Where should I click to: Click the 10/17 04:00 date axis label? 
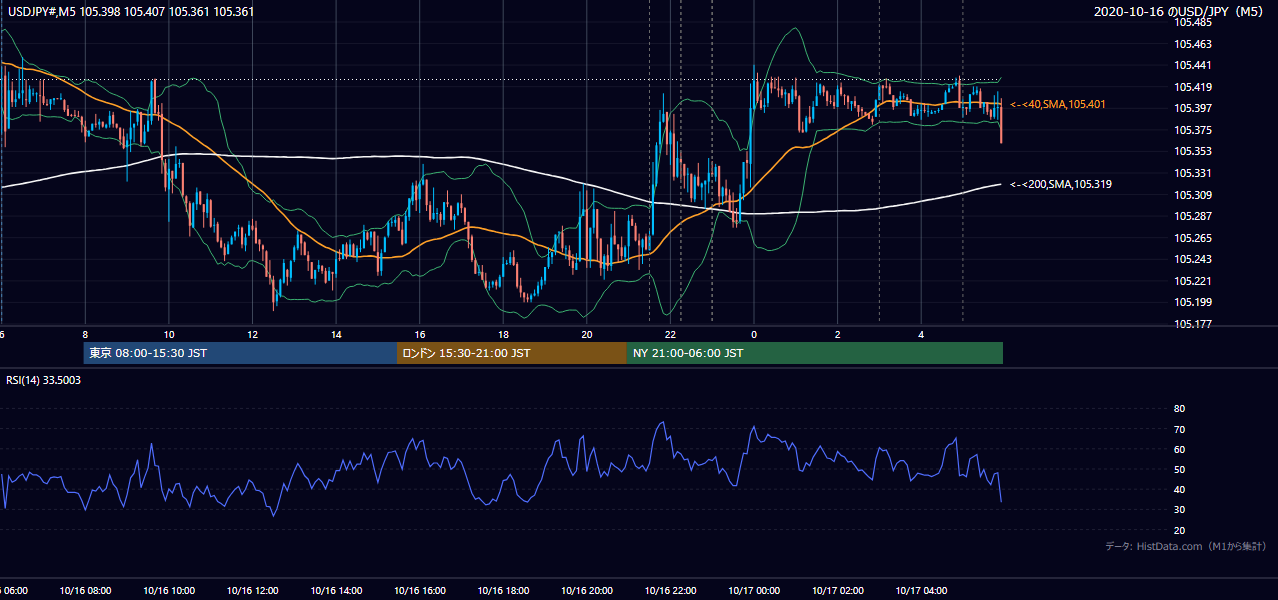tap(921, 590)
